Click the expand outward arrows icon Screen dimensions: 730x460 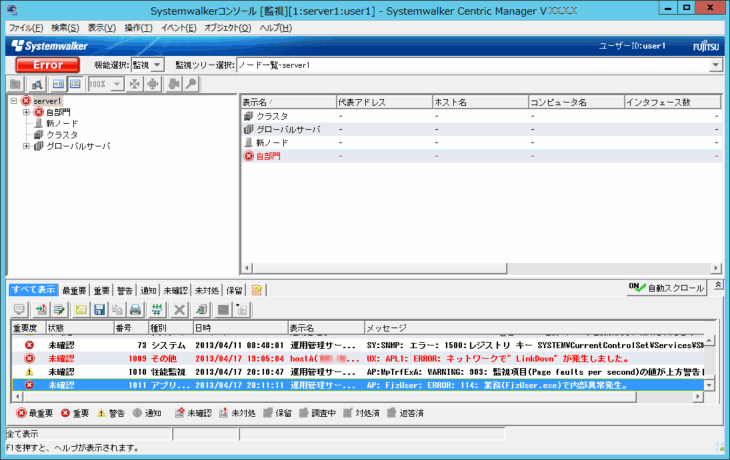(x=152, y=84)
